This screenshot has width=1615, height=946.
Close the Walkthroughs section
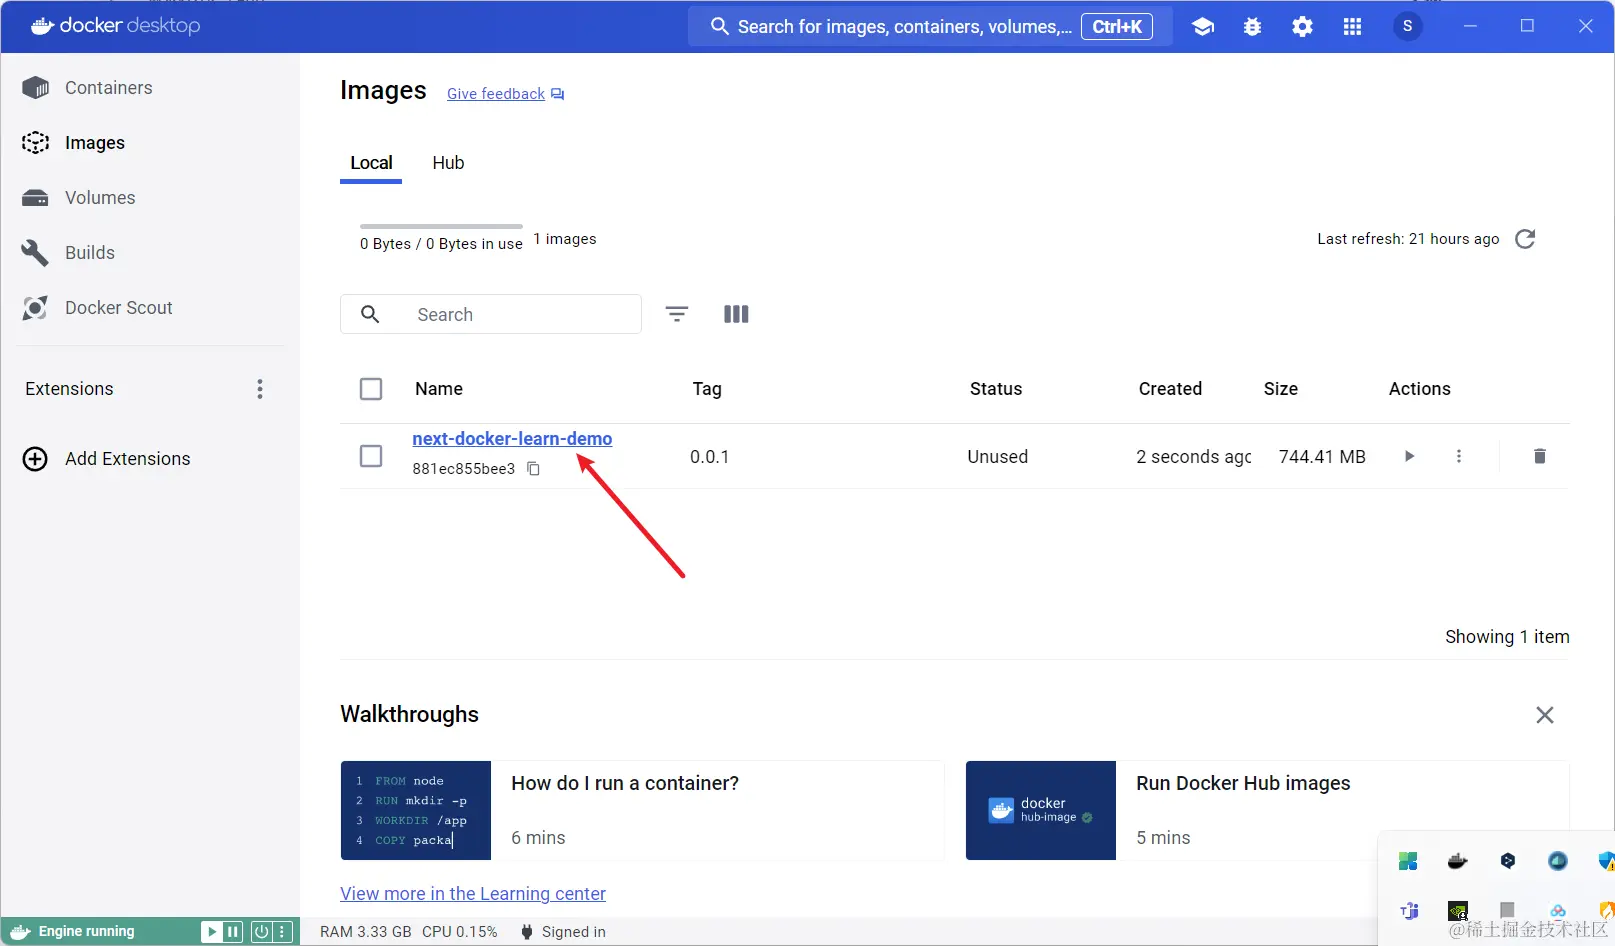coord(1545,715)
